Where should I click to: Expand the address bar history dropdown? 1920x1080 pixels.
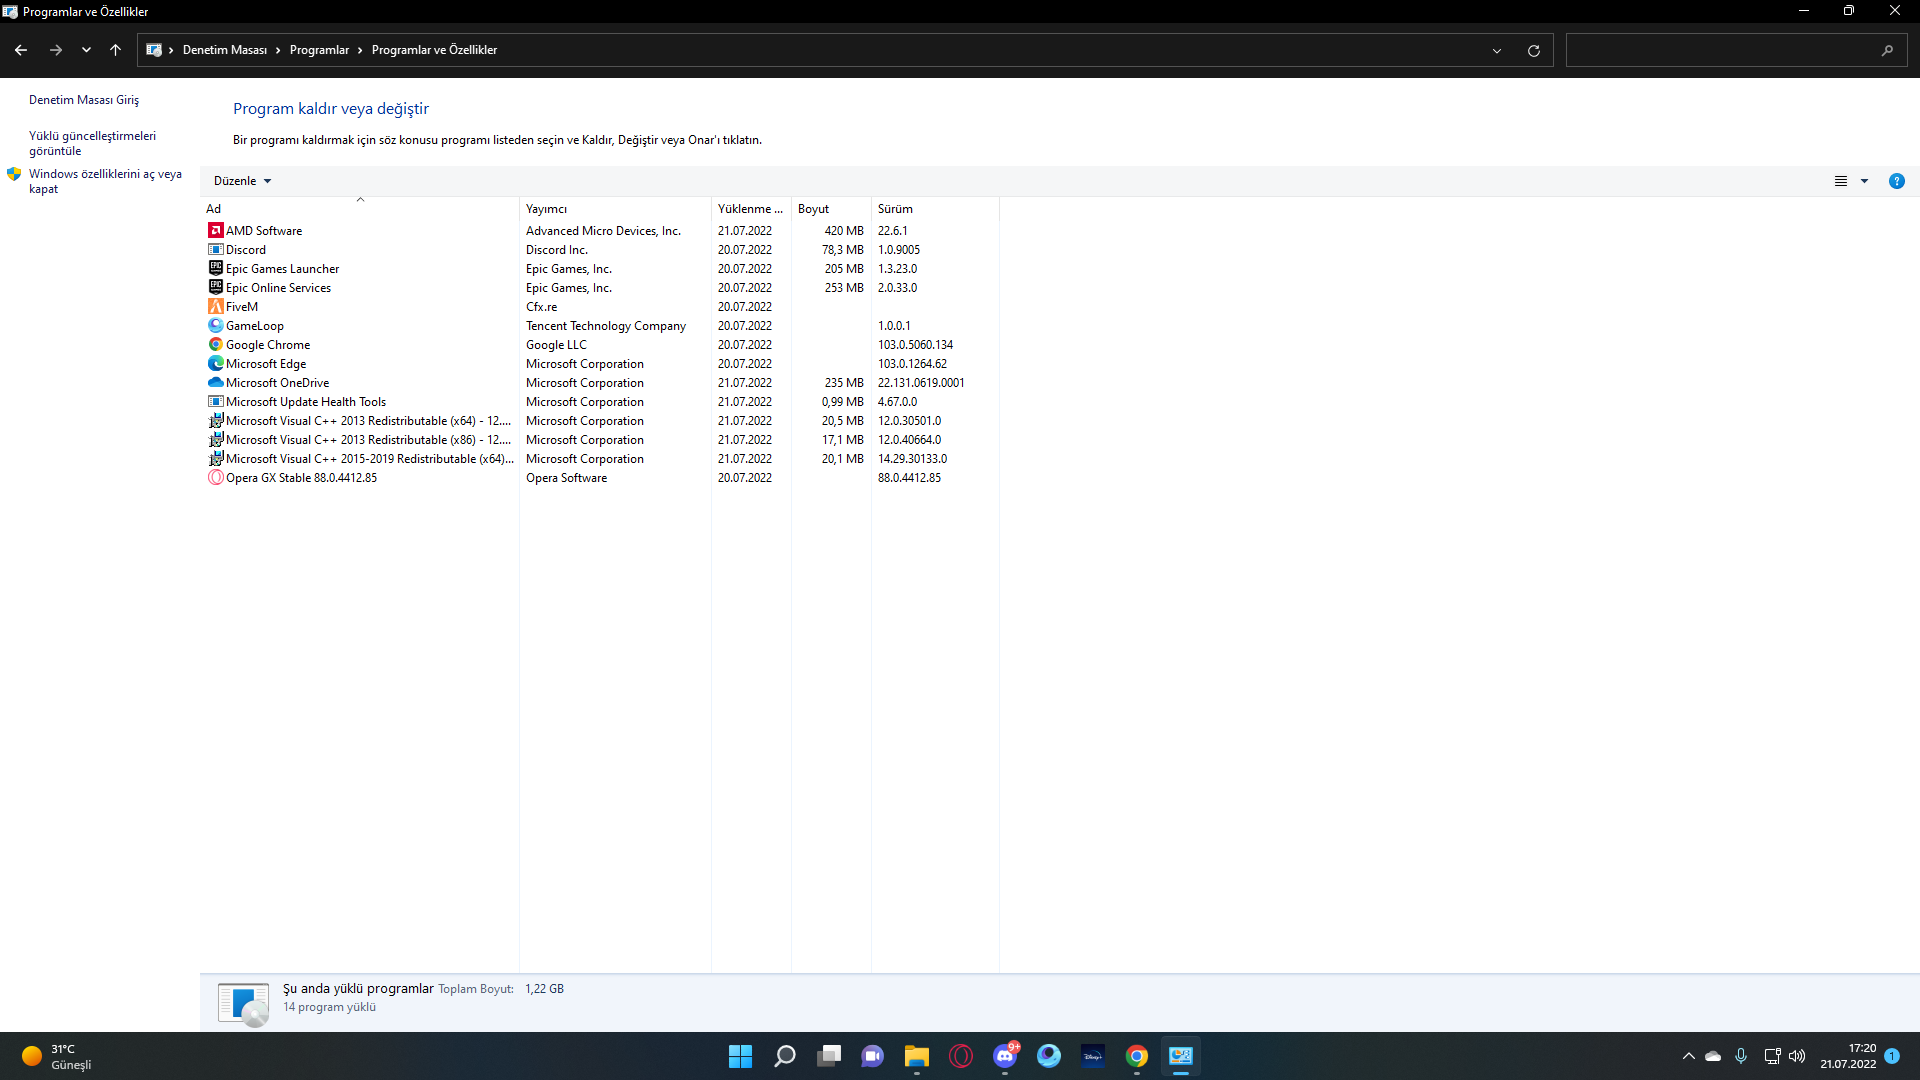click(x=1496, y=50)
